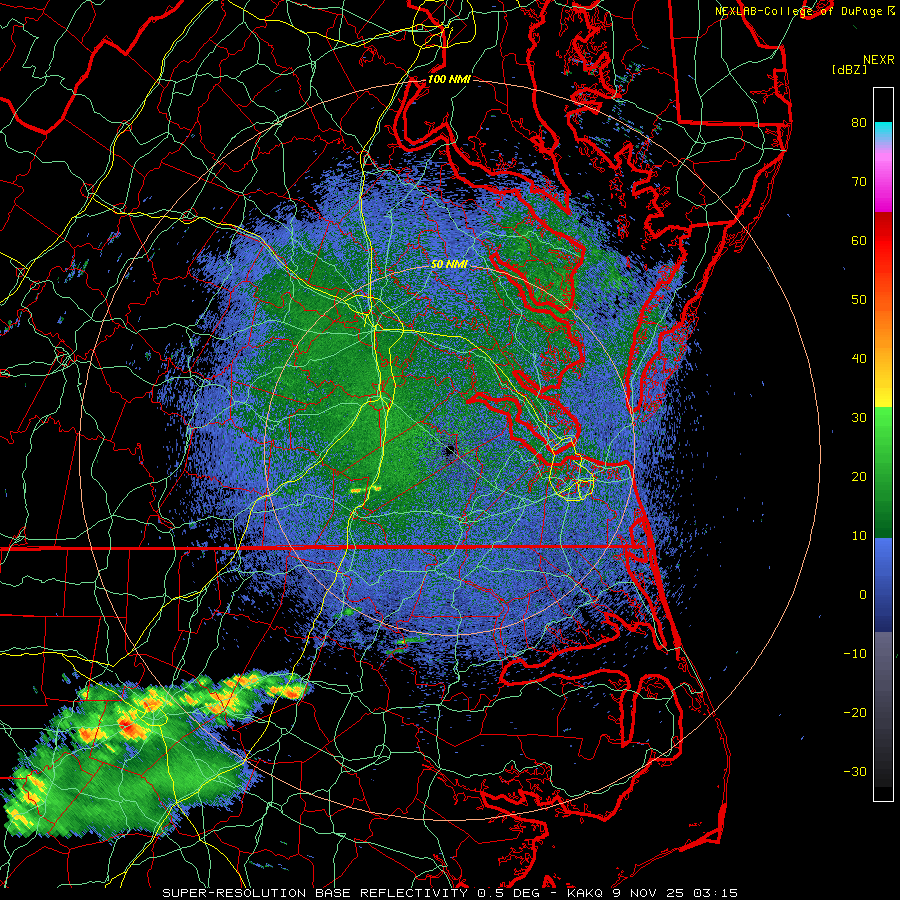900x900 pixels.
Task: Click the small orange echoes southwest of the radar
Action: tap(366, 490)
